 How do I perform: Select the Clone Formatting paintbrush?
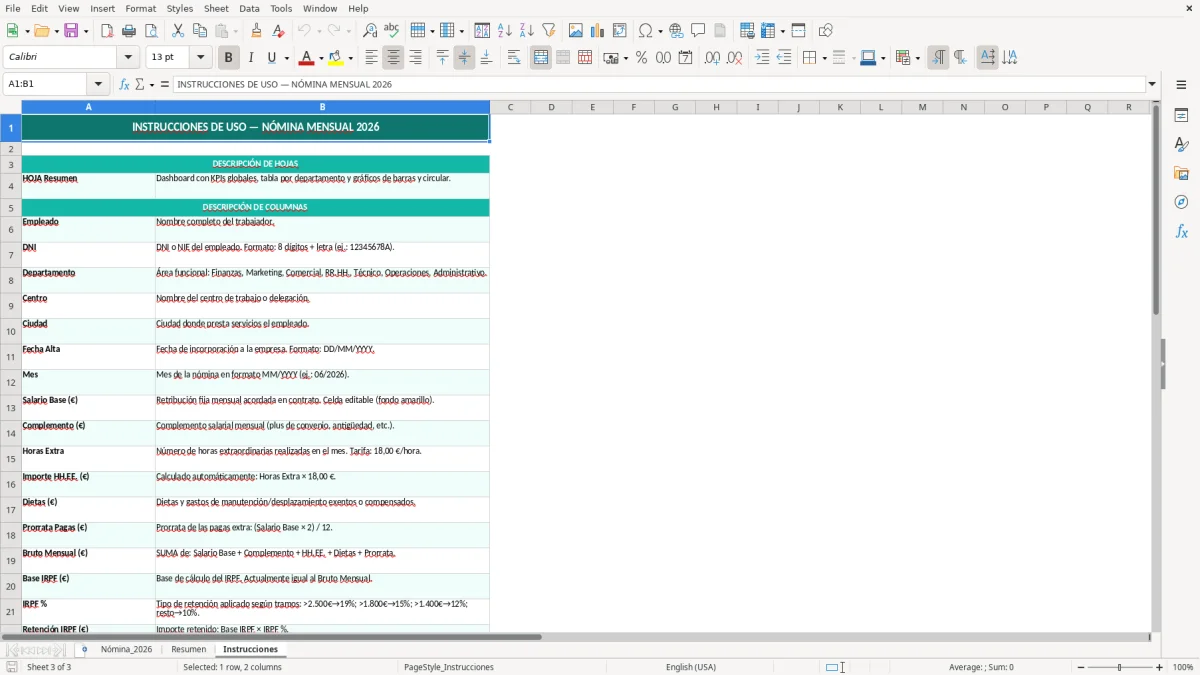point(256,31)
